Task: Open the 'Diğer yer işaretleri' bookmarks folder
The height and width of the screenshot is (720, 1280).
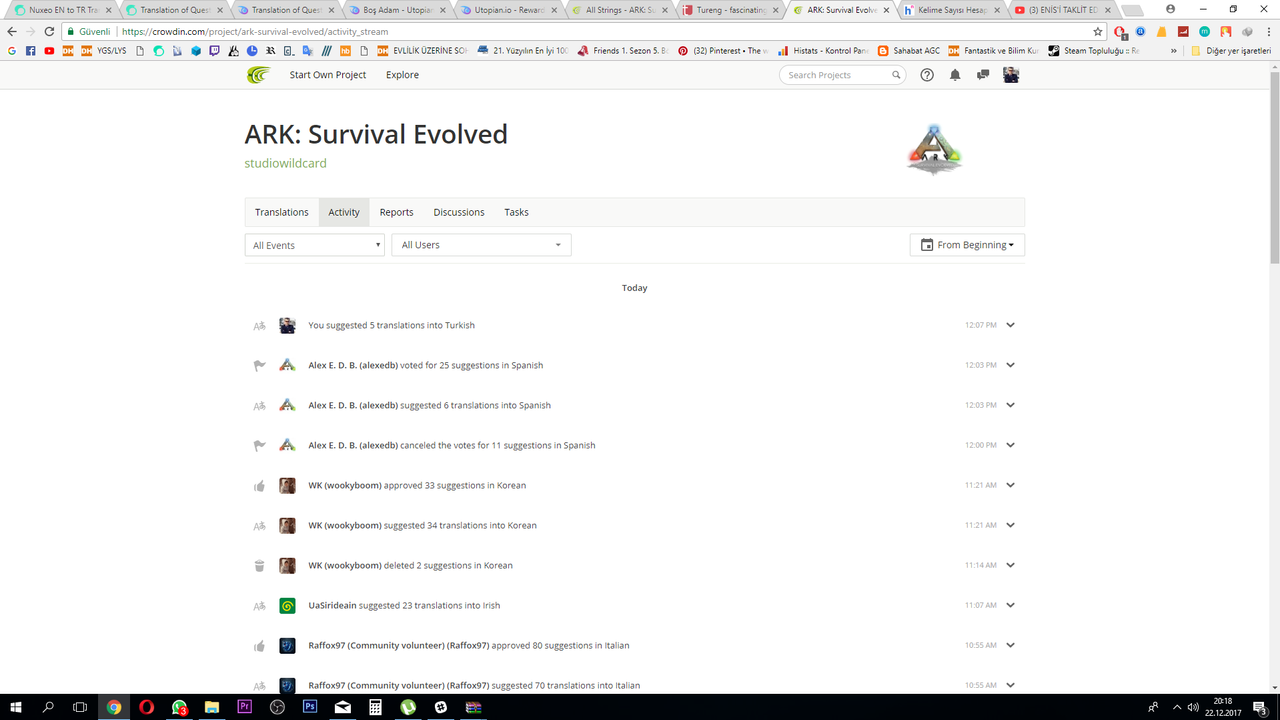Action: point(1231,50)
